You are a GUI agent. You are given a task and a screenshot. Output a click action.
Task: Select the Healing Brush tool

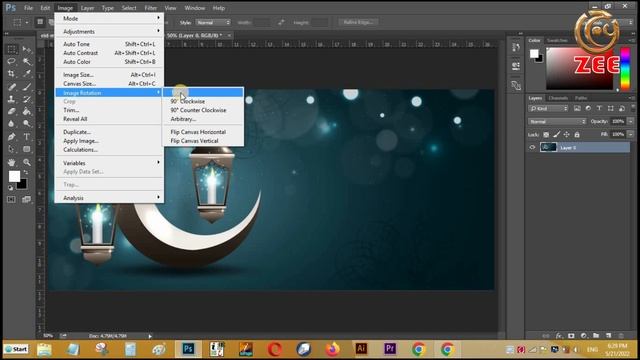pyautogui.click(x=12, y=87)
